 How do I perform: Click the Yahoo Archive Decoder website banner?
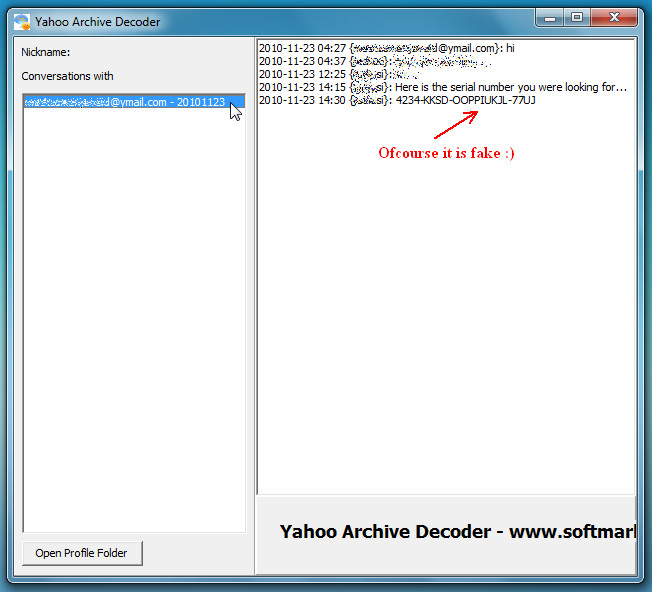[446, 535]
